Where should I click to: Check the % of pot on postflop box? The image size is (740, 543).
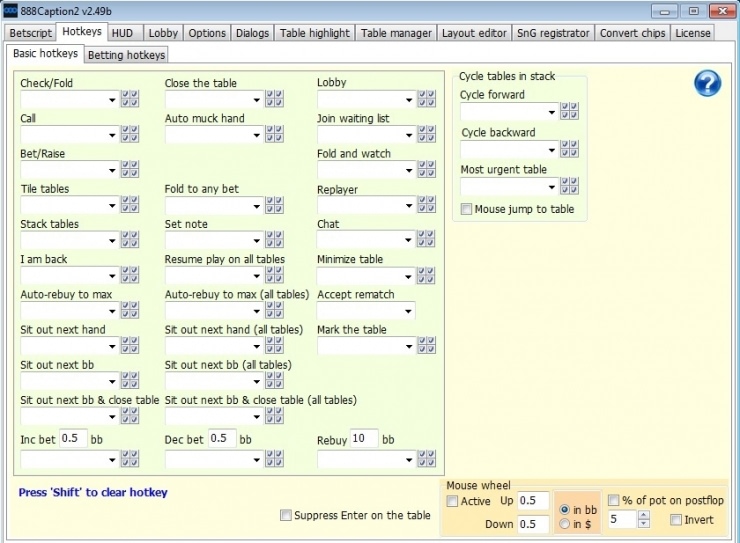tap(614, 500)
